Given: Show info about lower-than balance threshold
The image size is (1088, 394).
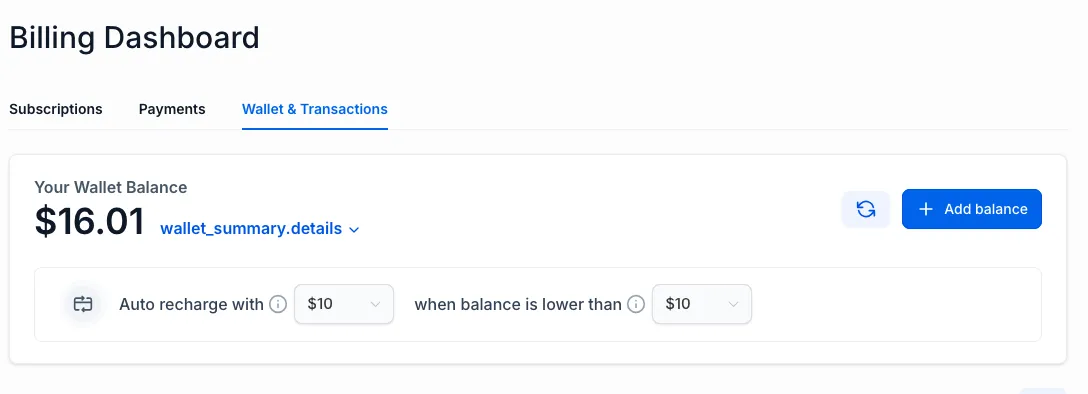Looking at the screenshot, I should pos(636,304).
